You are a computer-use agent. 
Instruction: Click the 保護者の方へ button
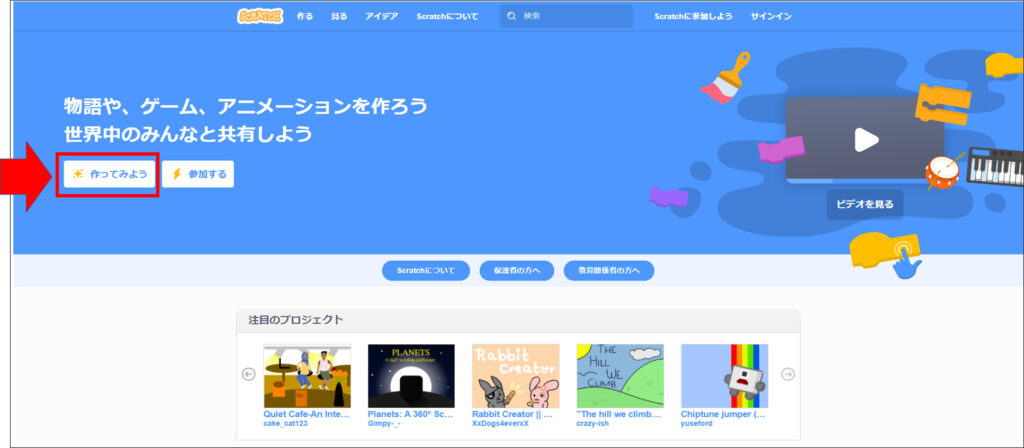pos(517,270)
